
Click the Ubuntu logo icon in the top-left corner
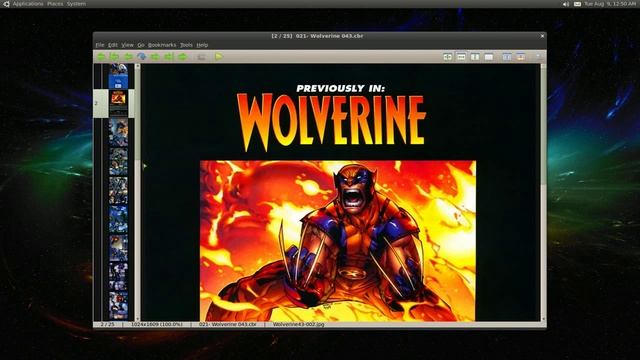[6, 4]
